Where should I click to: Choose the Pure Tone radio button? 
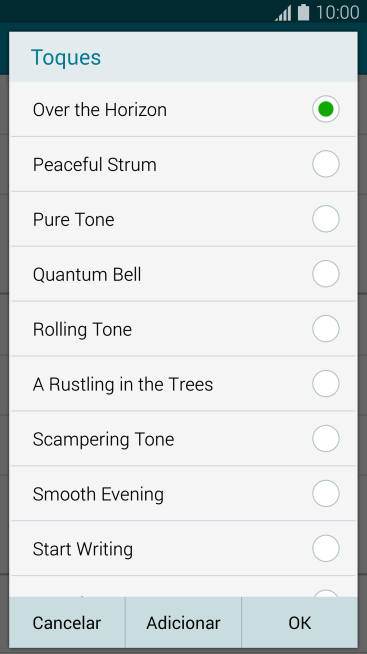326,219
